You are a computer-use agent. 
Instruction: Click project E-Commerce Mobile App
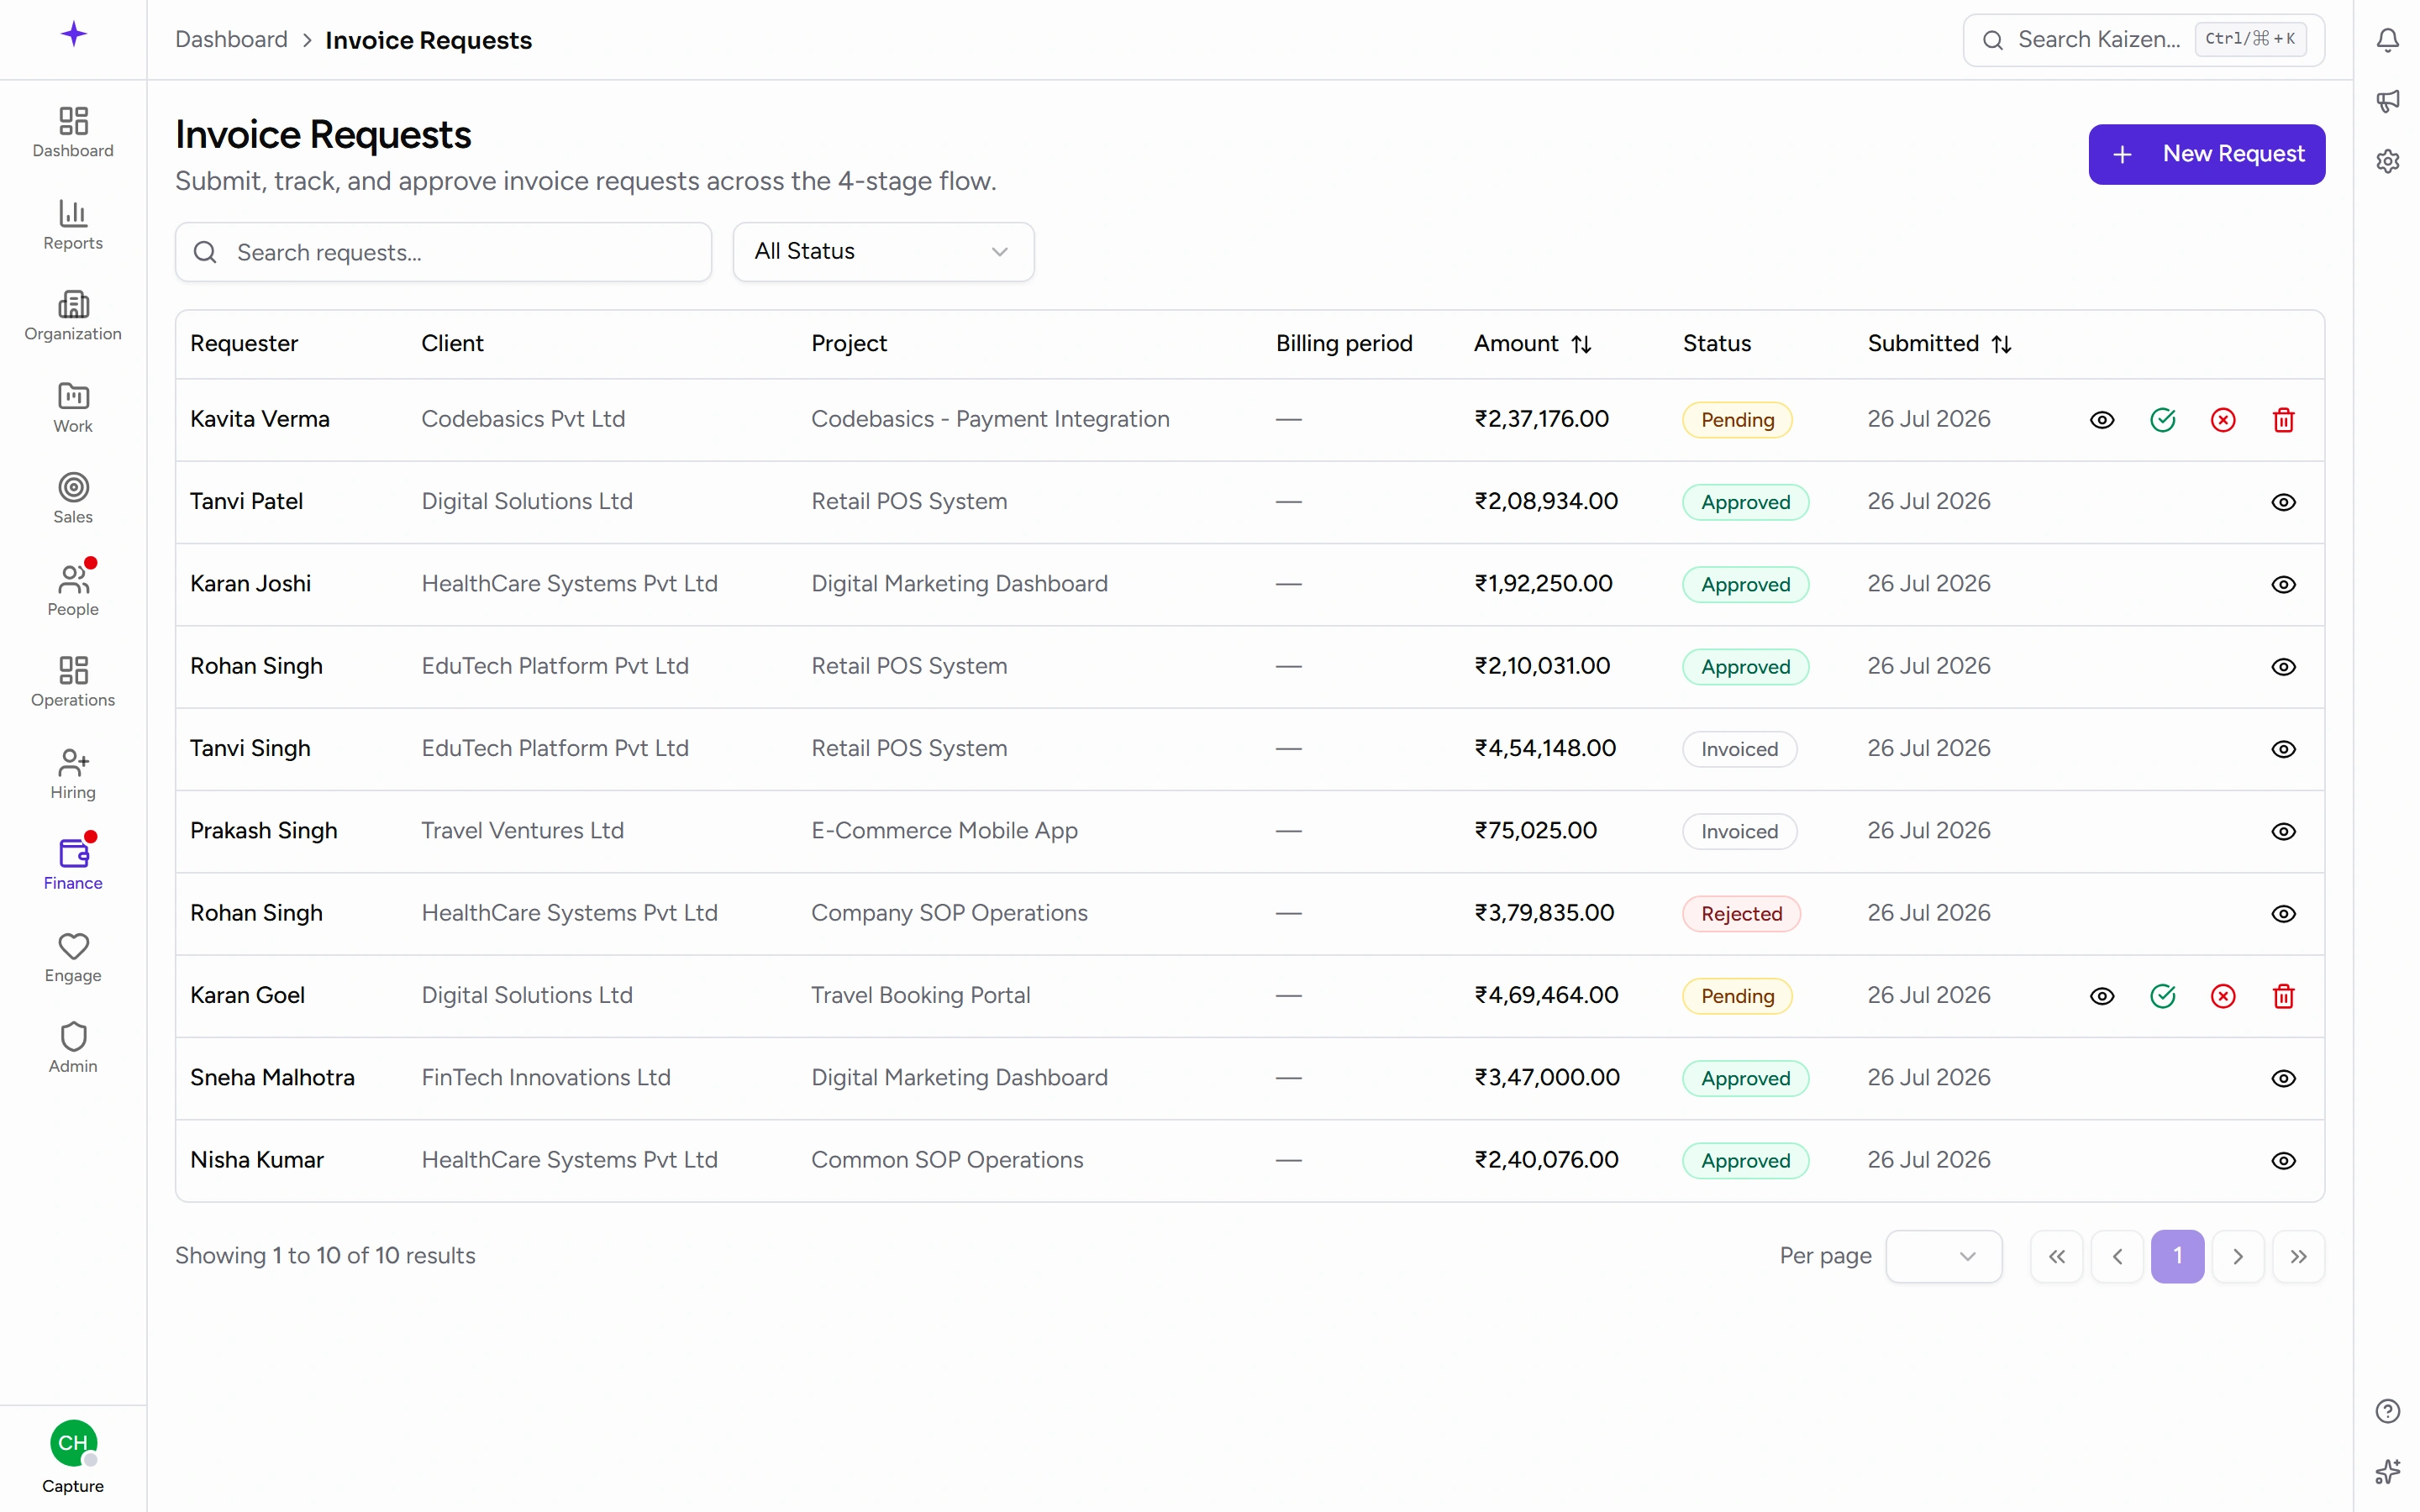pyautogui.click(x=944, y=830)
